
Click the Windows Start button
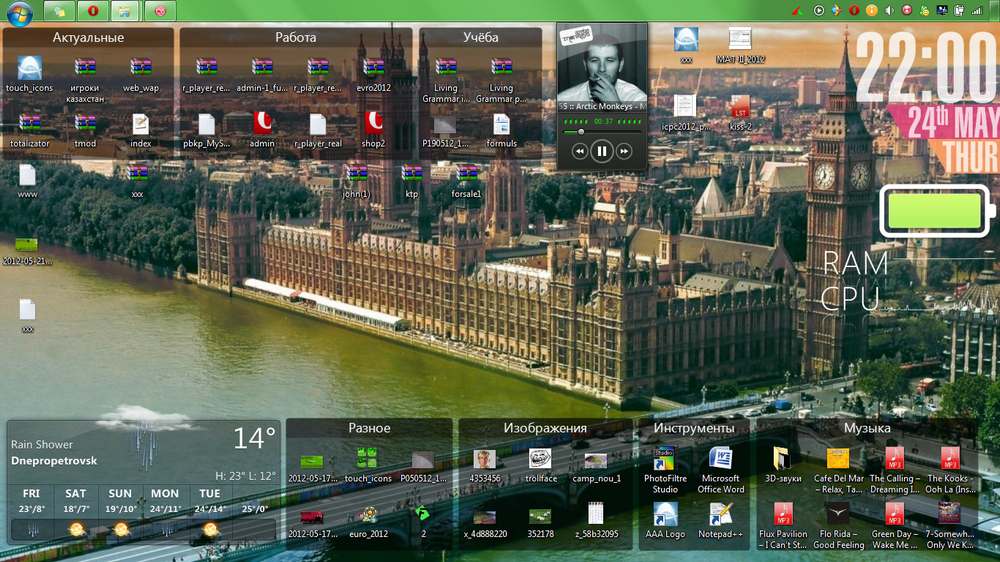[x=19, y=11]
